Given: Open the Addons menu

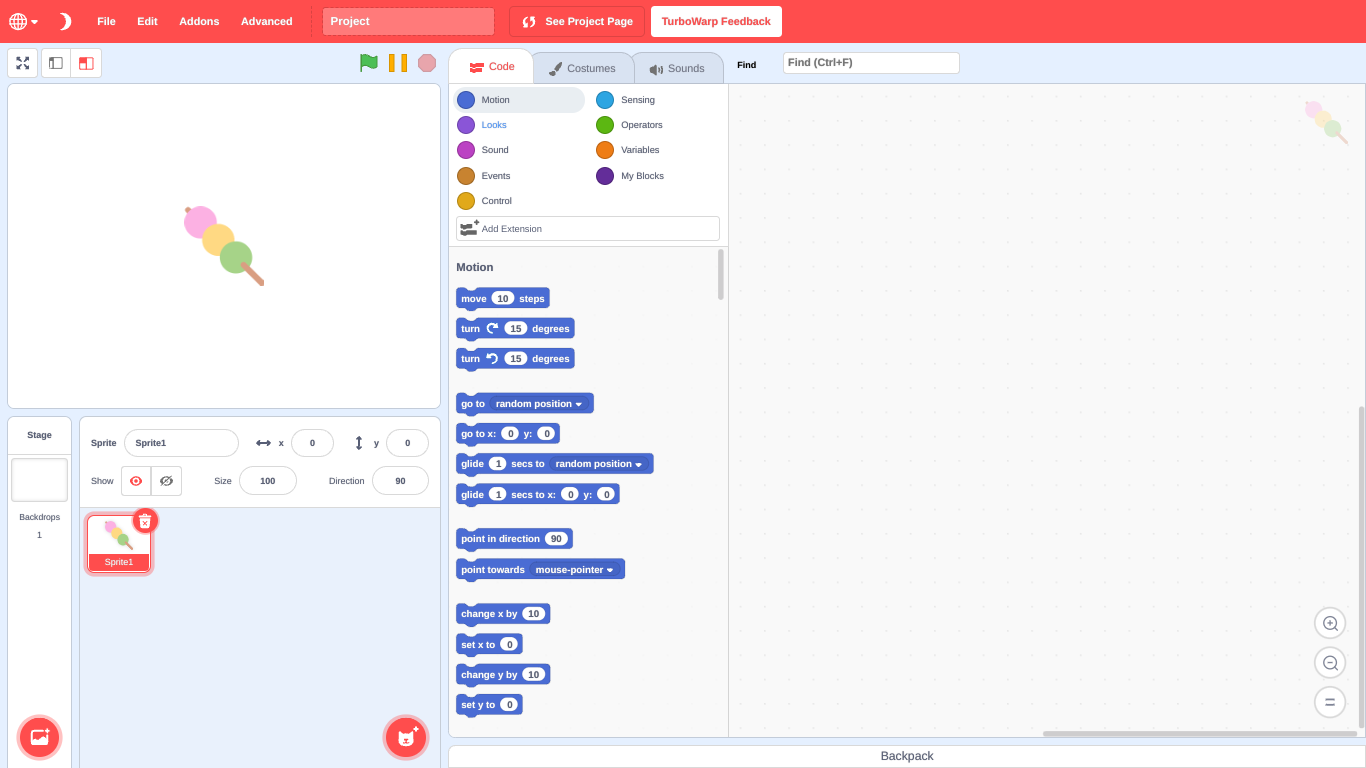Looking at the screenshot, I should 199,21.
